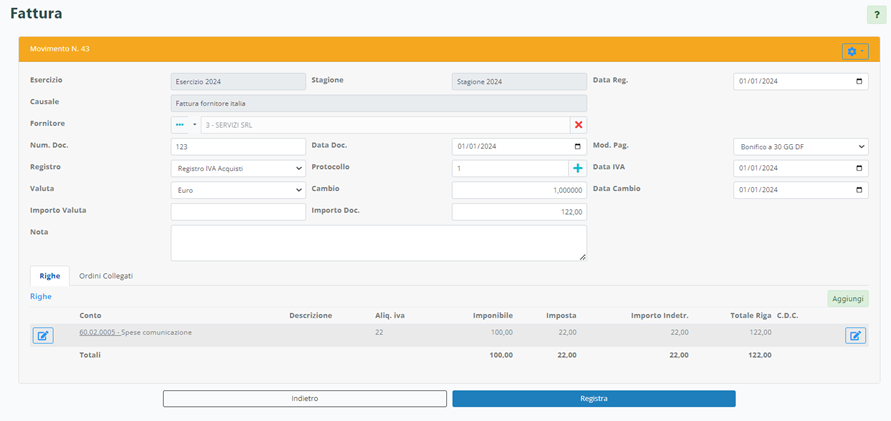Select the Righe tab
The image size is (891, 421).
(49, 275)
